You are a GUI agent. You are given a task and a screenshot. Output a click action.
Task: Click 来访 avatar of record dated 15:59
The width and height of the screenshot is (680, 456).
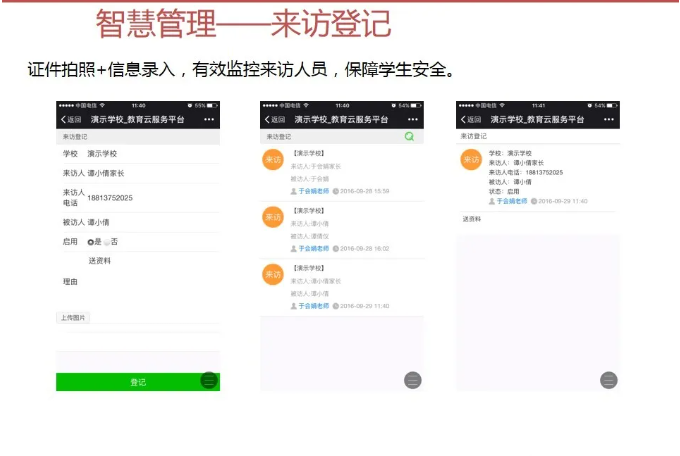(272, 160)
